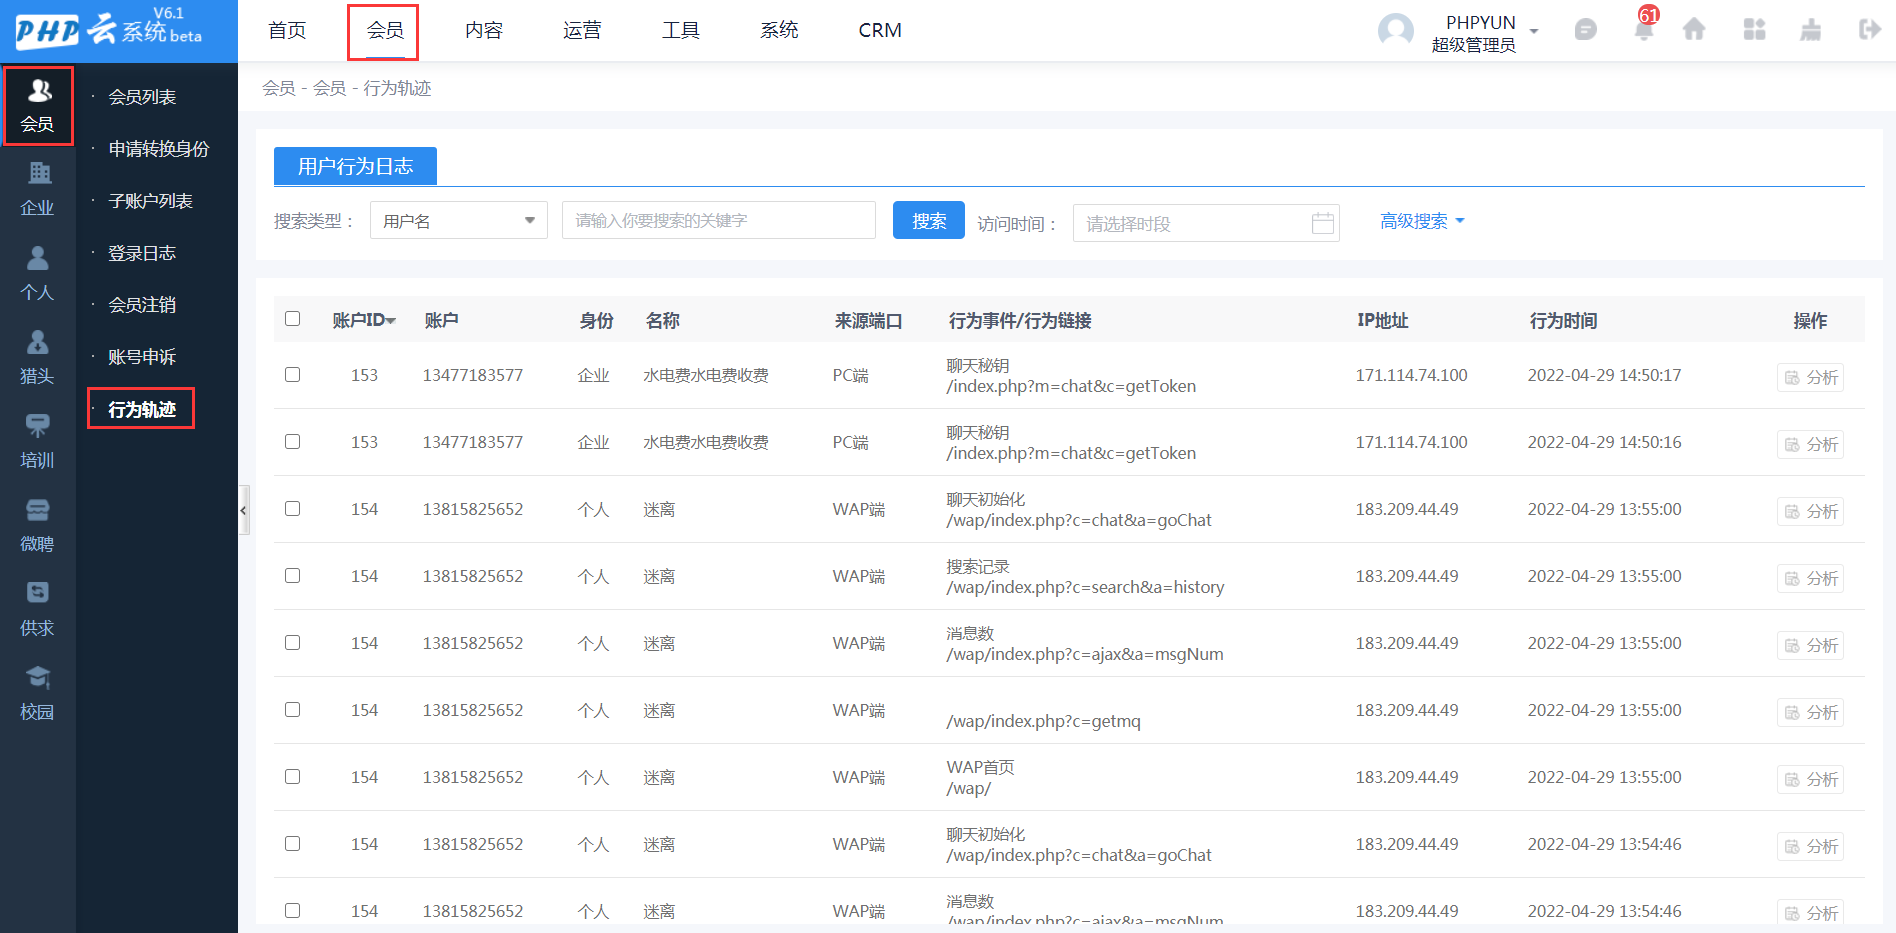This screenshot has height=933, width=1896.
Task: Open notifications bell with 61 badge
Action: coord(1644,27)
